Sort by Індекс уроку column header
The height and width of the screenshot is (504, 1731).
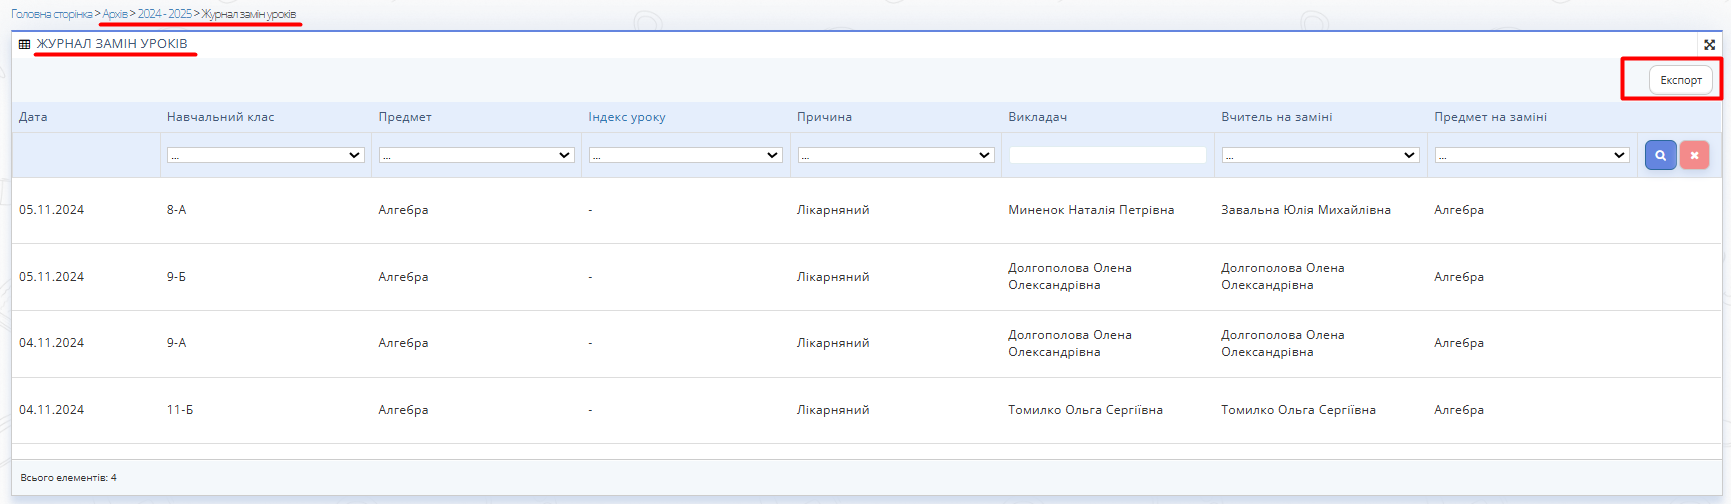click(626, 117)
